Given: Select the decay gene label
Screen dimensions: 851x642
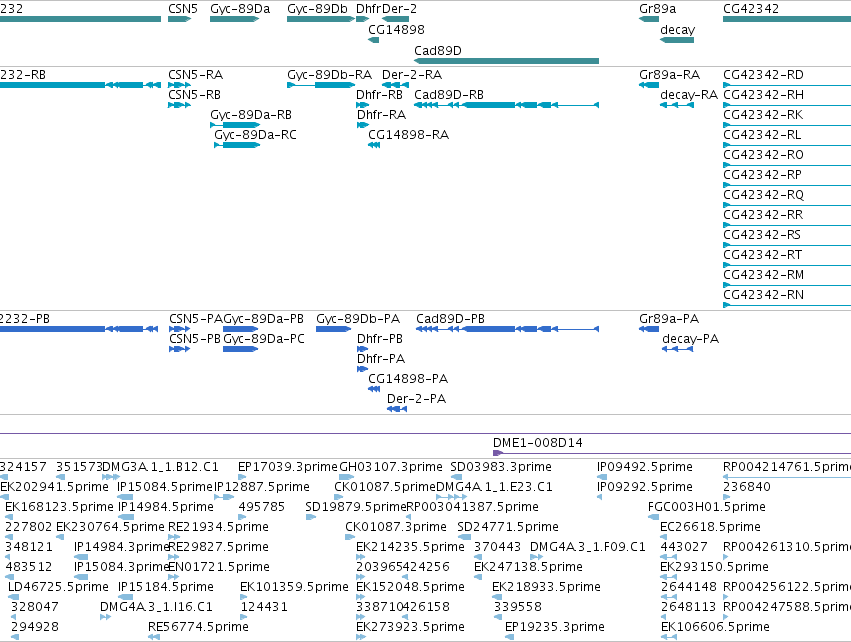Looking at the screenshot, I should pyautogui.click(x=677, y=30).
